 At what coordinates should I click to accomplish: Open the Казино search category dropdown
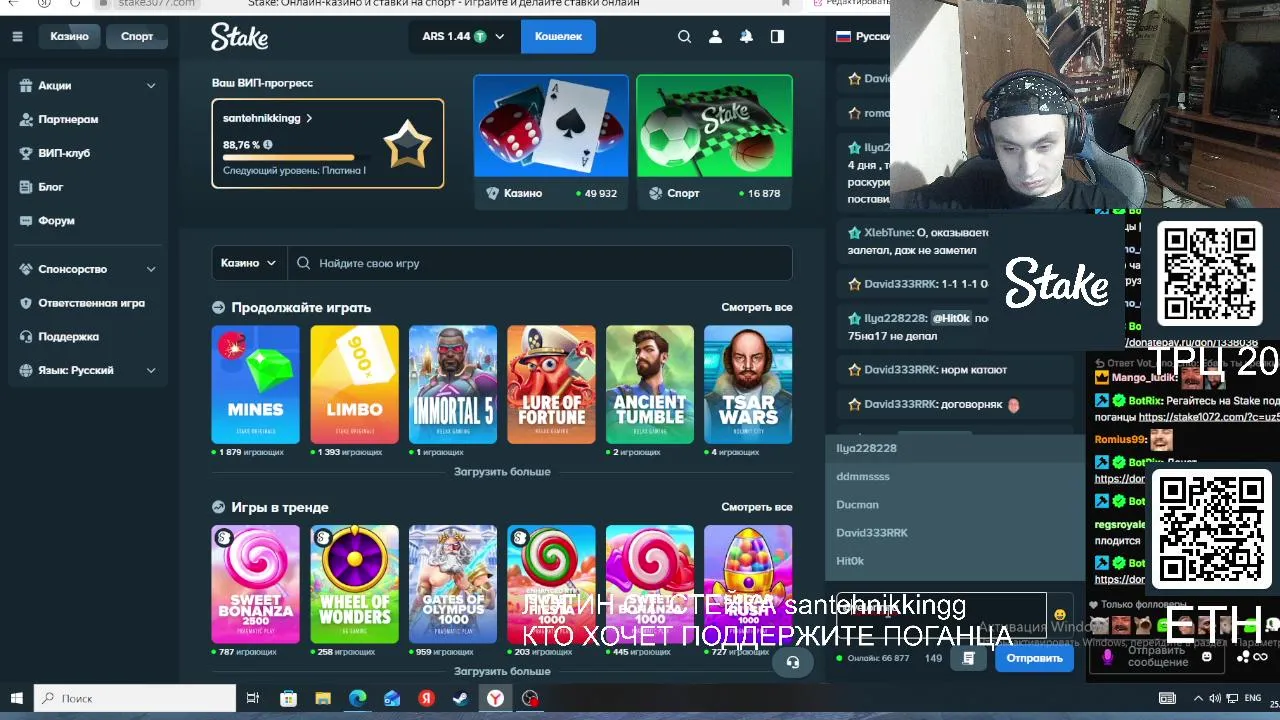click(x=249, y=263)
